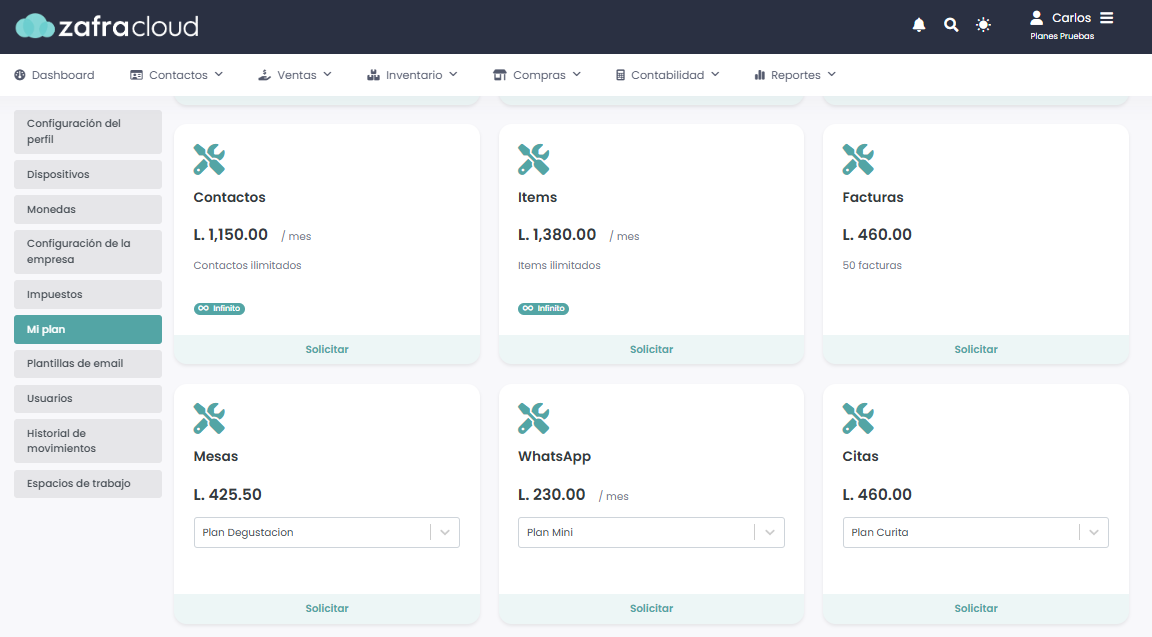The width and height of the screenshot is (1152, 637).
Task: Expand the Contactos menu chevron
Action: (219, 74)
